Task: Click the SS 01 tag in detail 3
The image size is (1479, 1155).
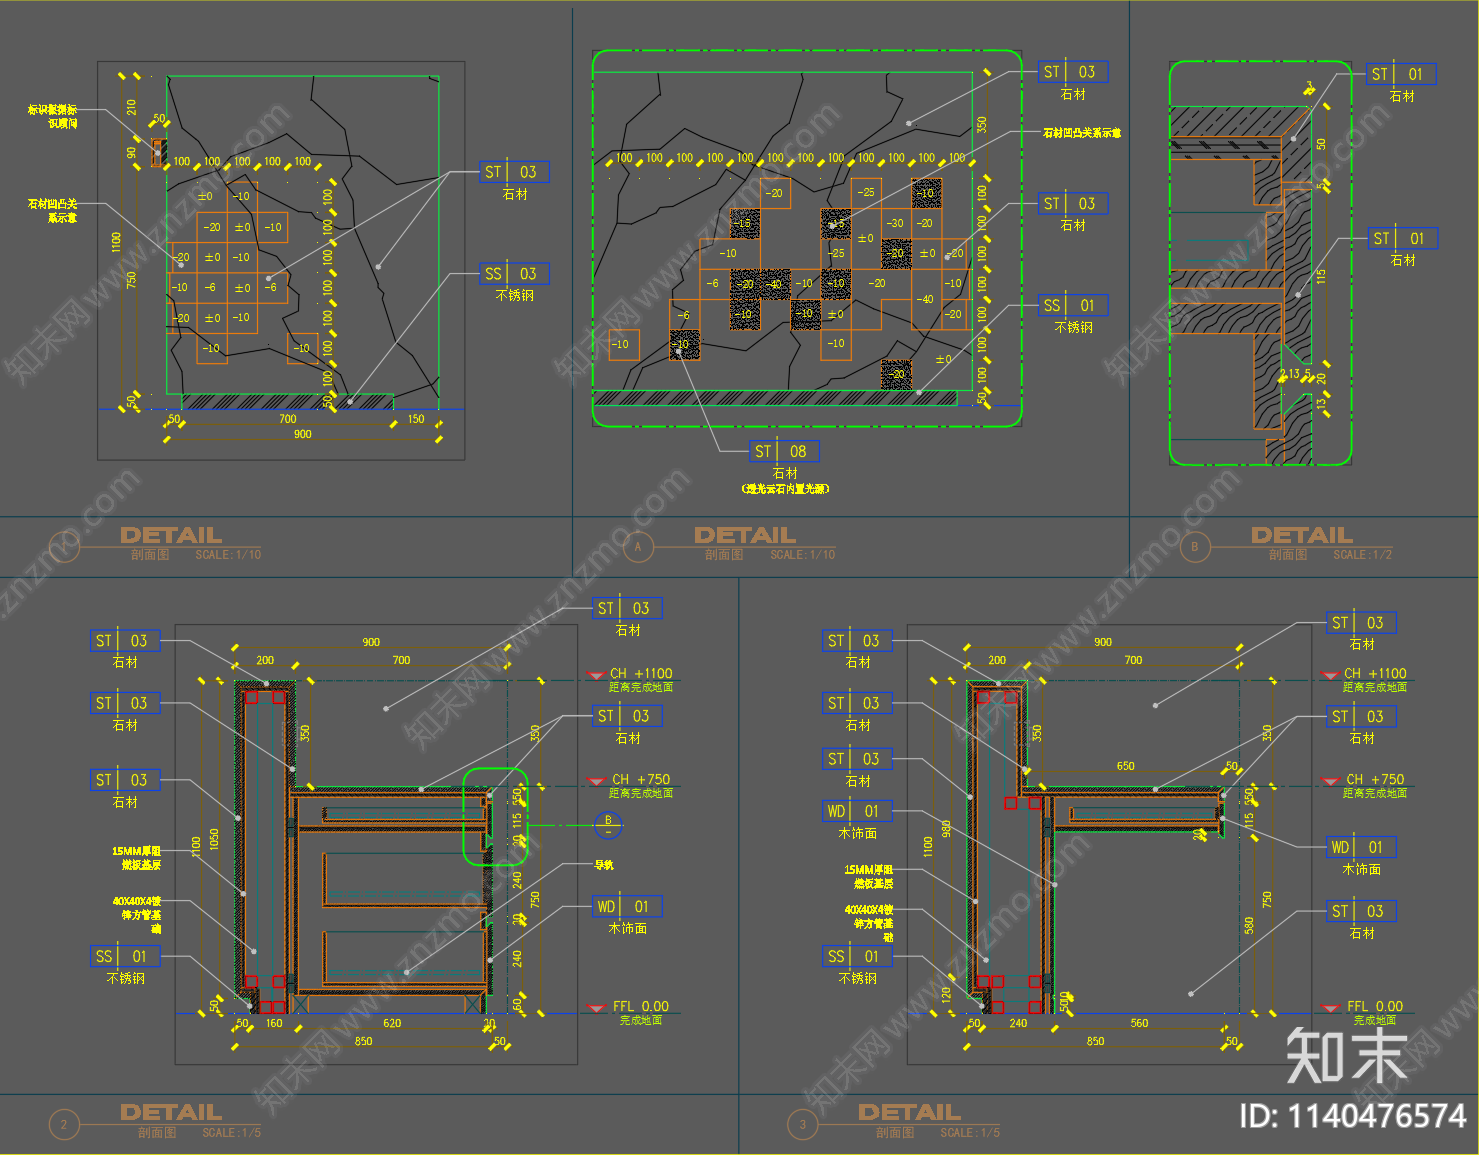Action: 857,956
